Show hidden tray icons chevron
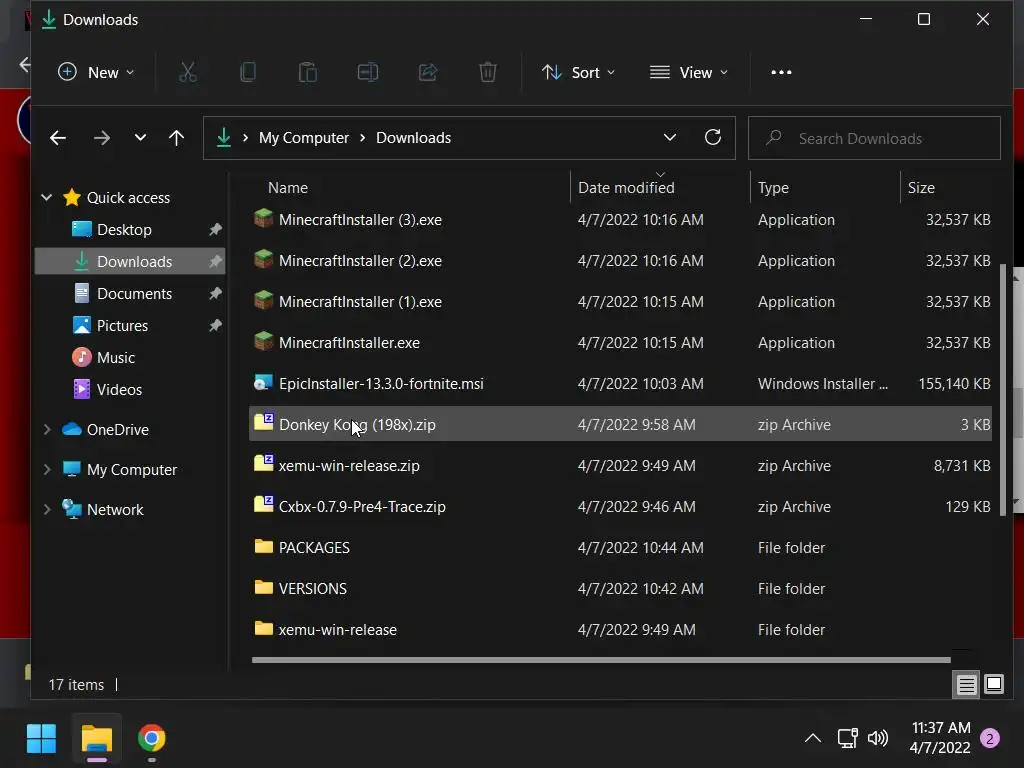 (x=812, y=739)
